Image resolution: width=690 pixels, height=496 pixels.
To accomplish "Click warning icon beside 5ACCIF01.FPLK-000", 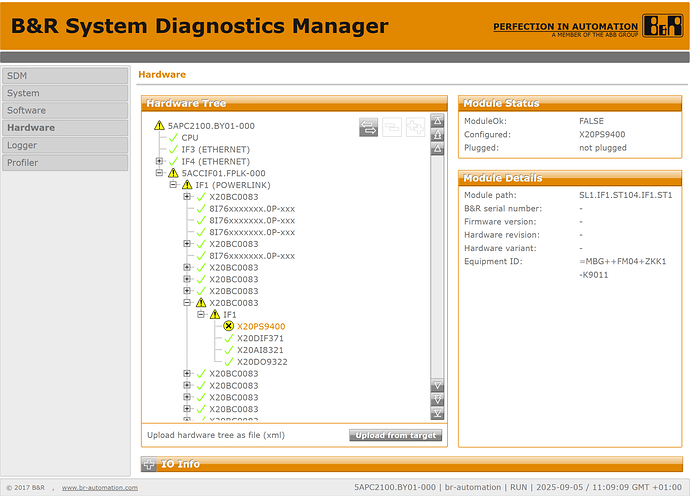I will (173, 173).
